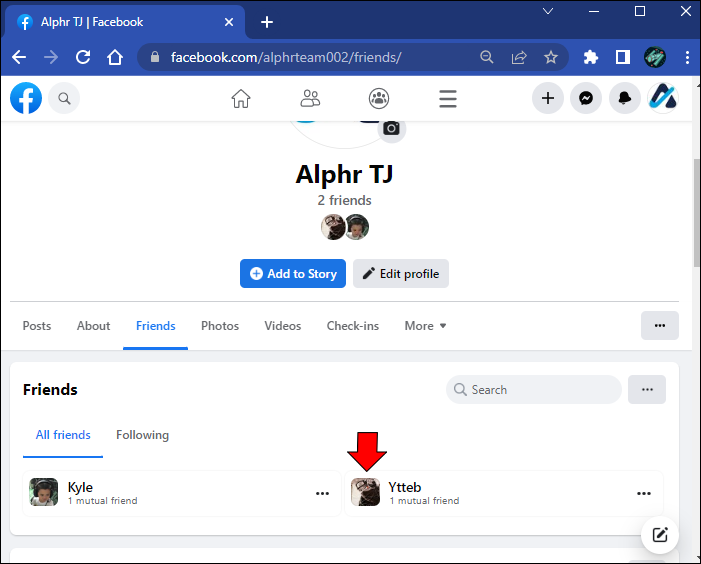Open the Facebook search magnifier button

coord(64,98)
